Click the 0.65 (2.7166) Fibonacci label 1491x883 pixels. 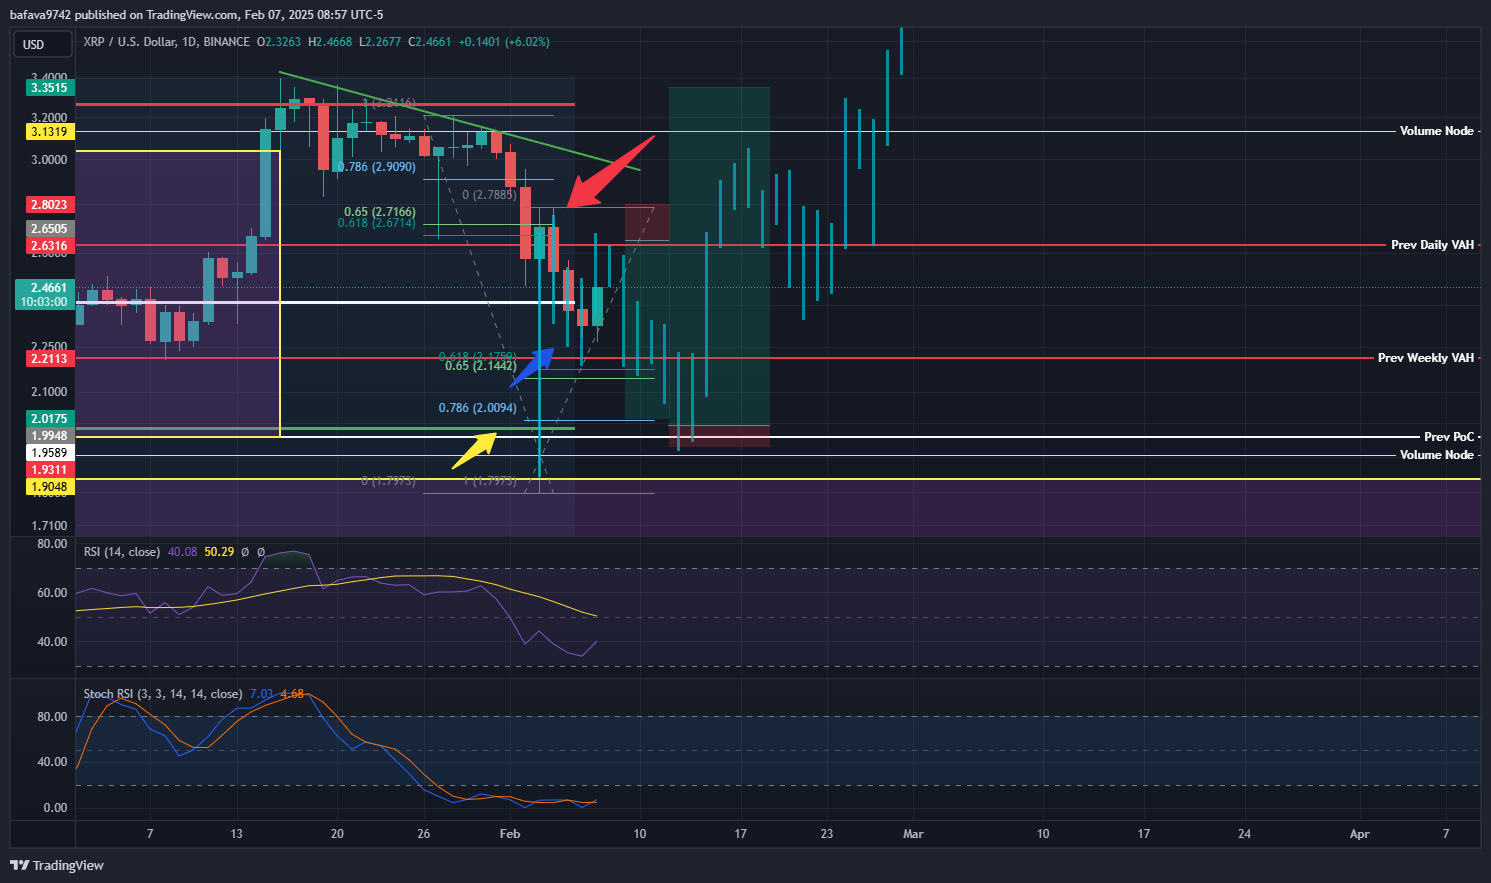[380, 212]
